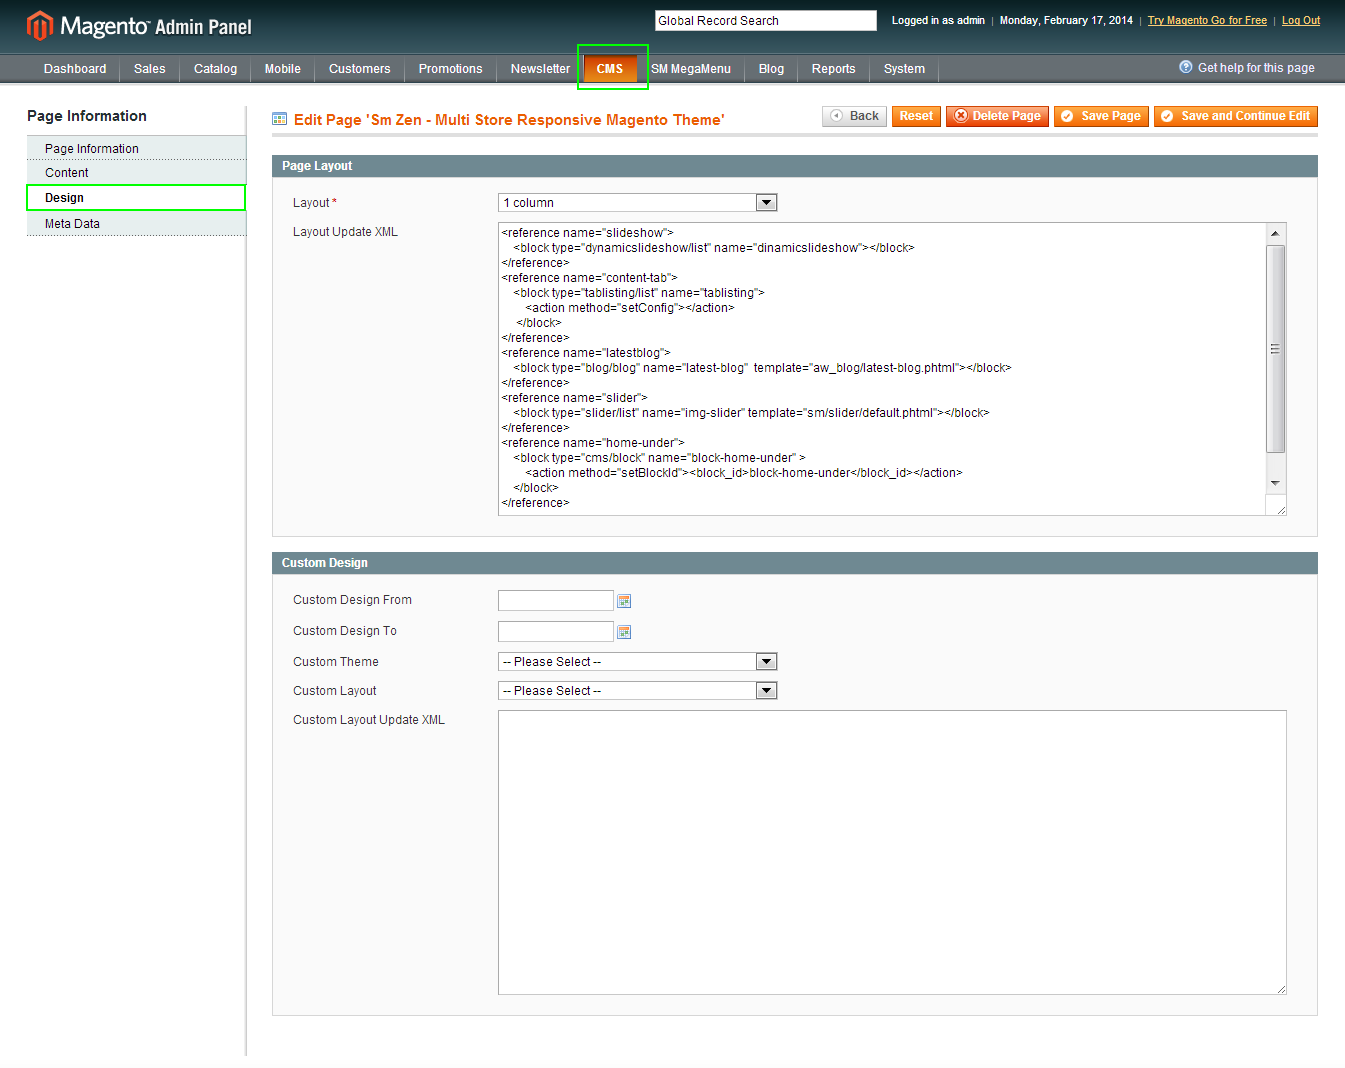Open the System menu
This screenshot has height=1068, width=1345.
coord(904,69)
